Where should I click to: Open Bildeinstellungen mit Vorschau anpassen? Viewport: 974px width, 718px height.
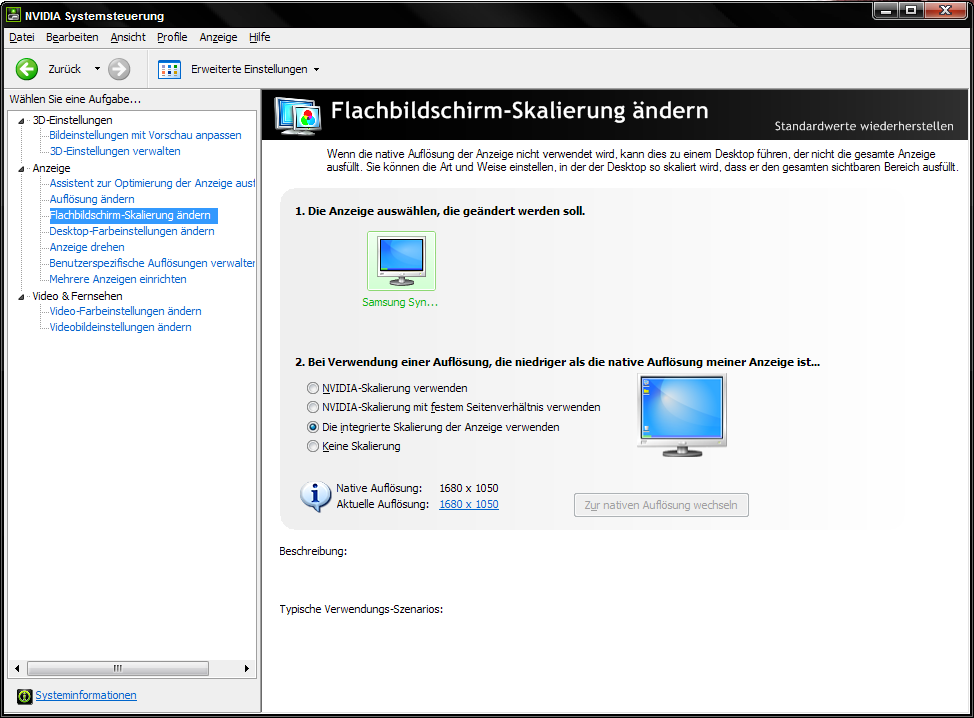pyautogui.click(x=145, y=135)
